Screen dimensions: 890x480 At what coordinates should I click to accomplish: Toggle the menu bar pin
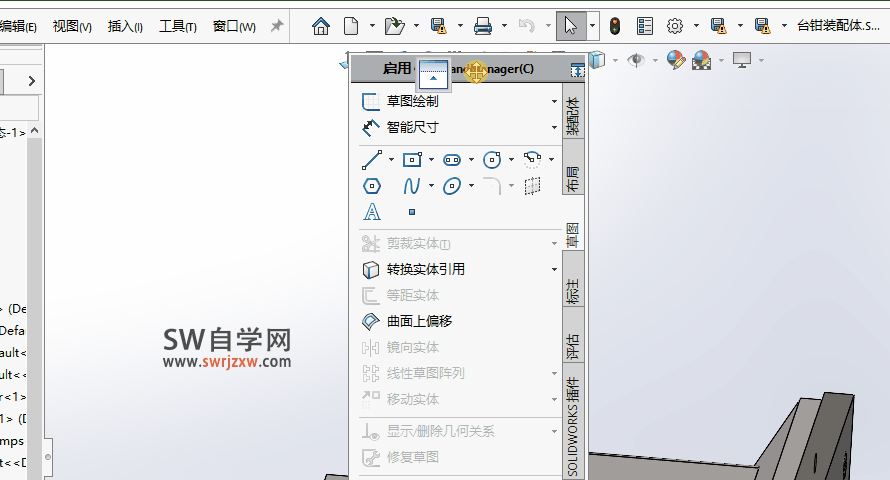(277, 26)
